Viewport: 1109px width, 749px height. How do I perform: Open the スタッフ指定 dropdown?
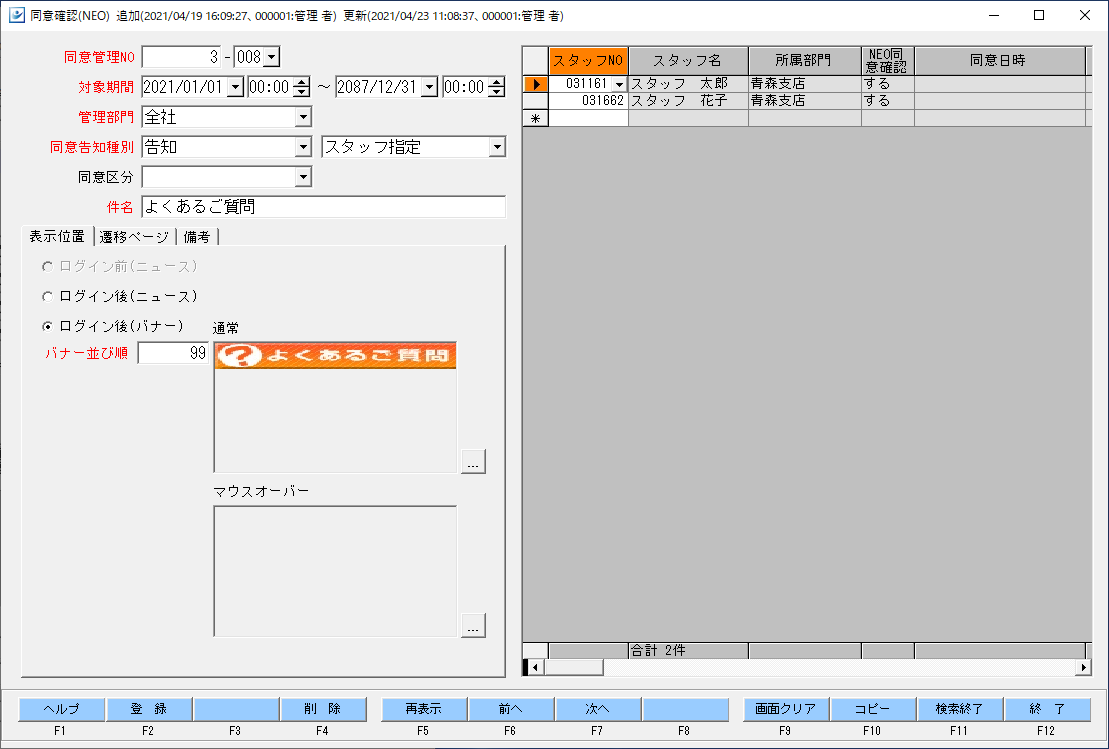pos(496,148)
